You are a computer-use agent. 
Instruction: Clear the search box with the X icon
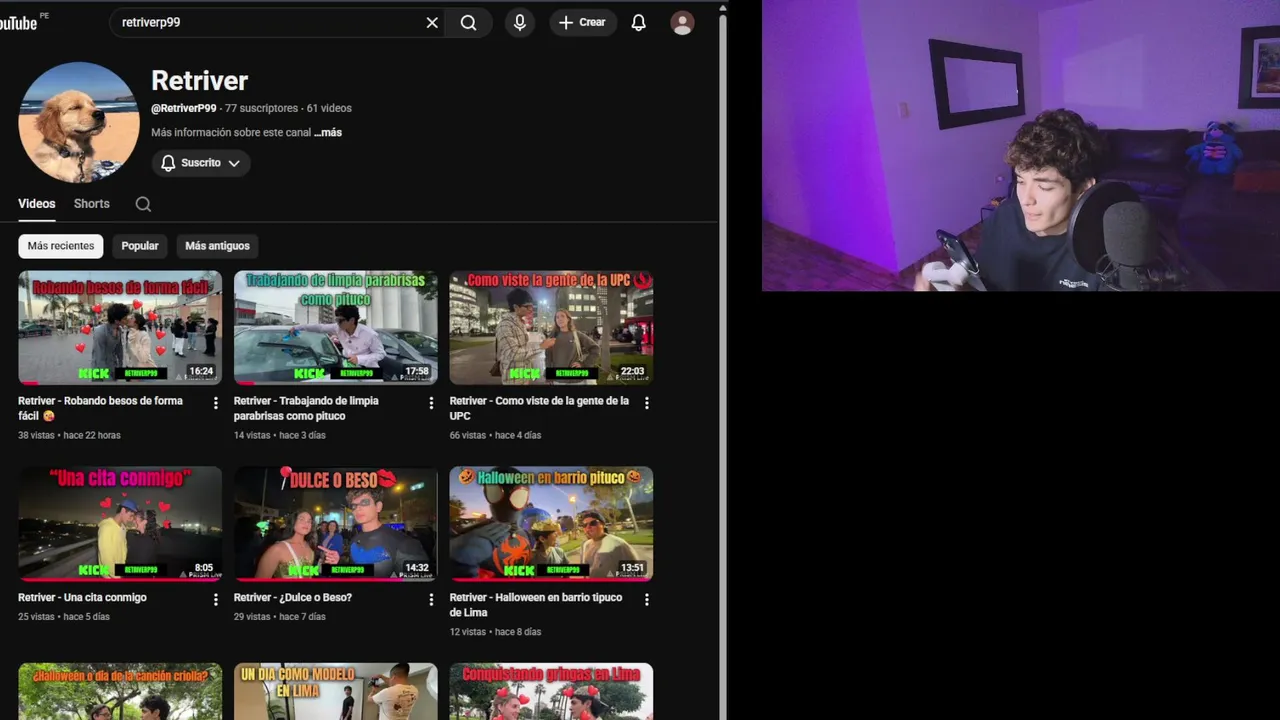[432, 22]
